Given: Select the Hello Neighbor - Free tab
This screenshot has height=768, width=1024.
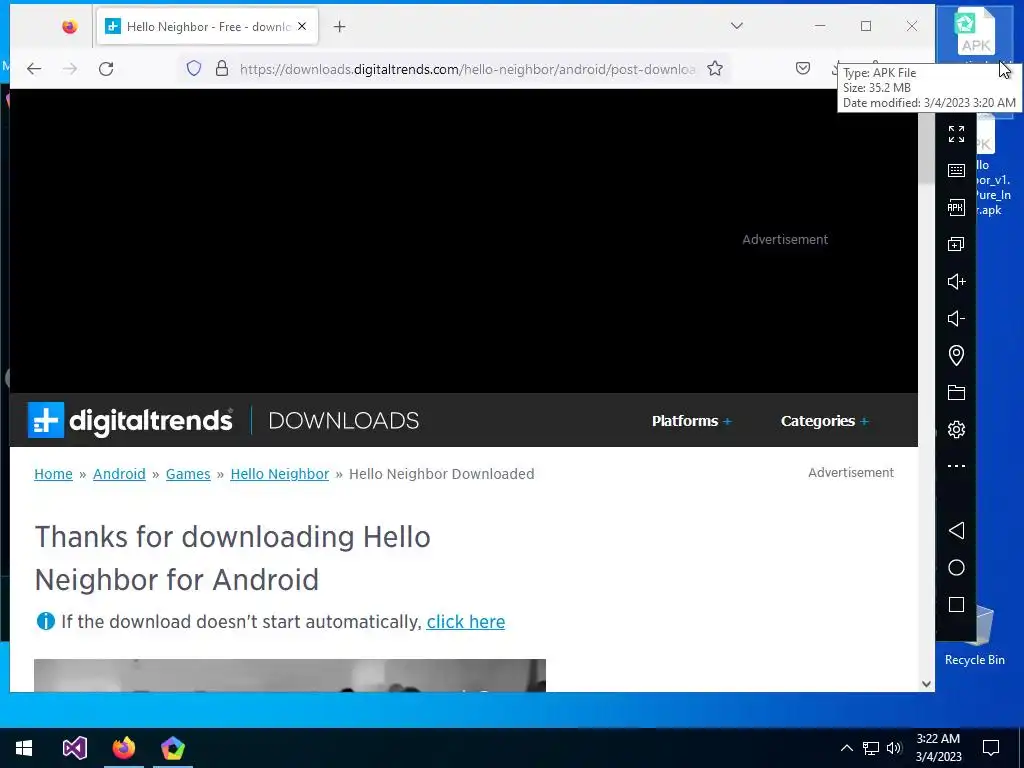Looking at the screenshot, I should coord(207,27).
